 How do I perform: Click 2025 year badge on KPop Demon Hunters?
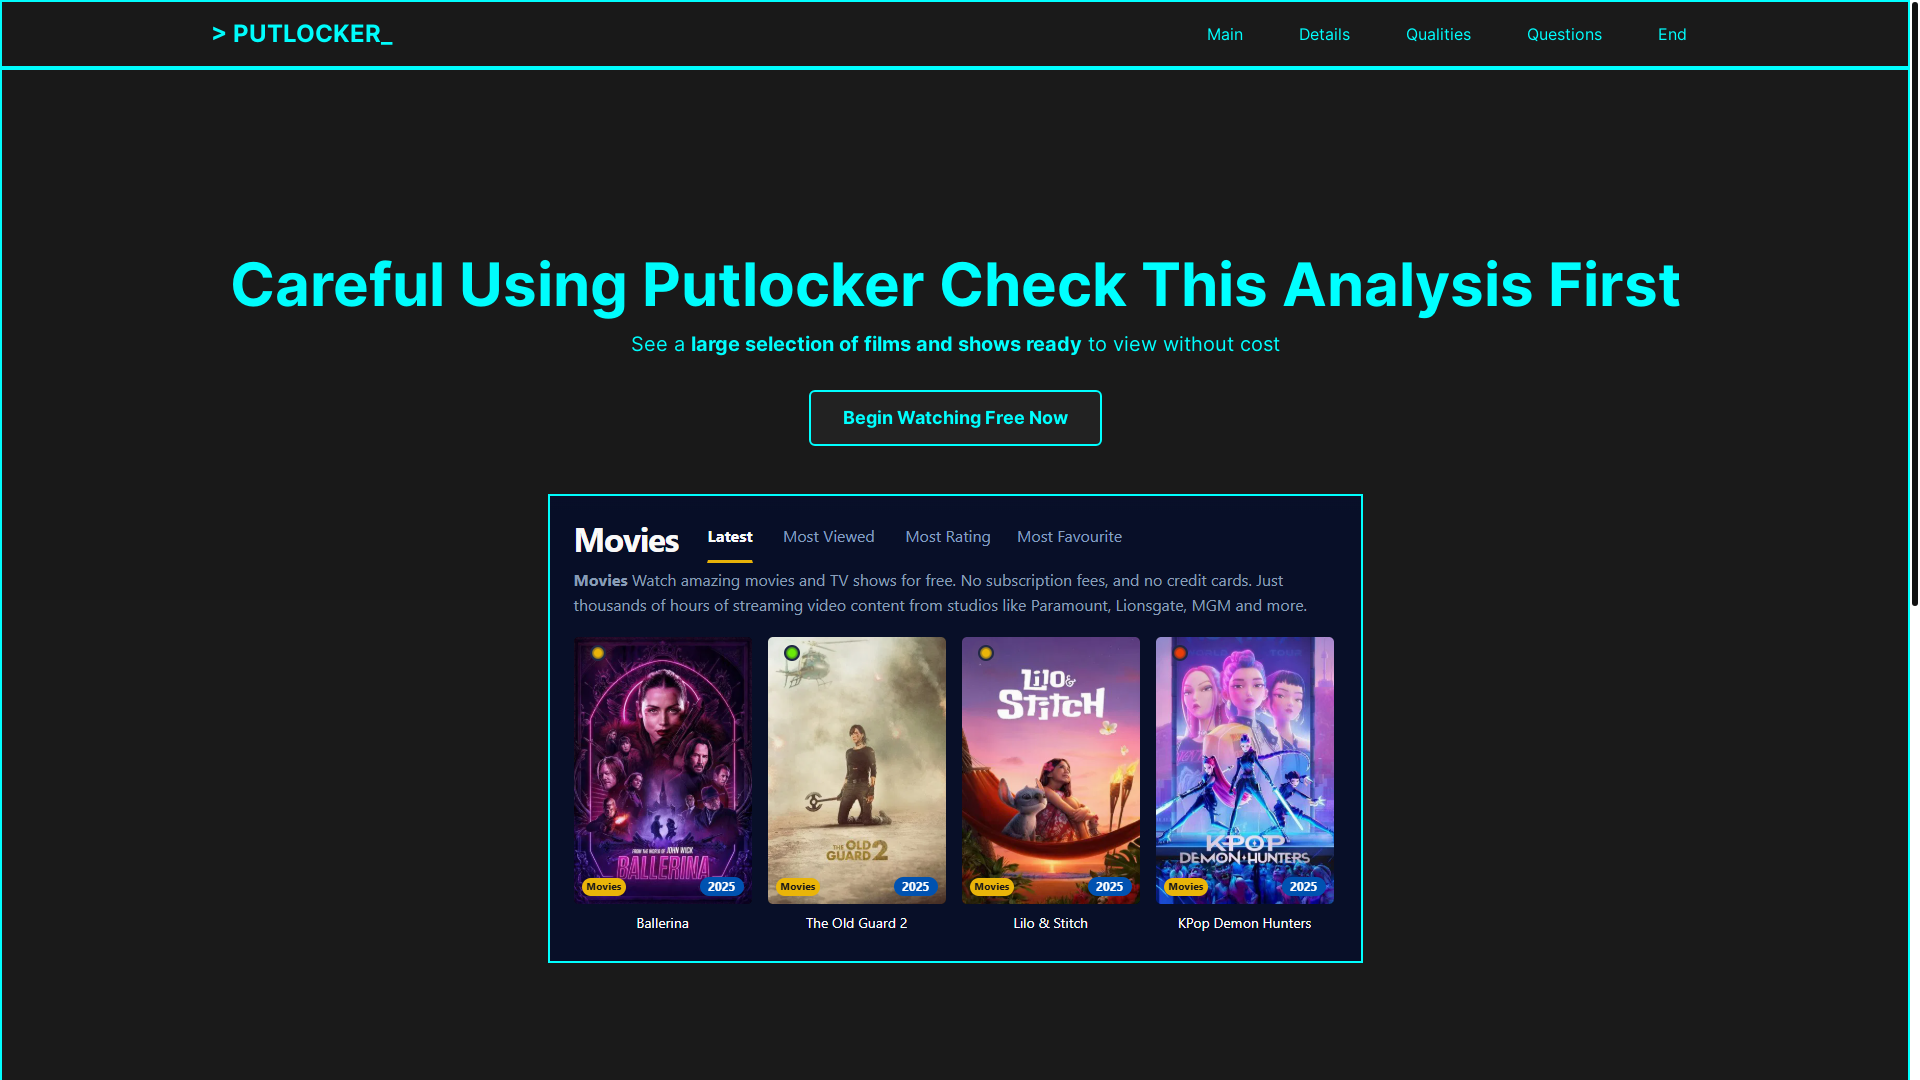coord(1303,887)
